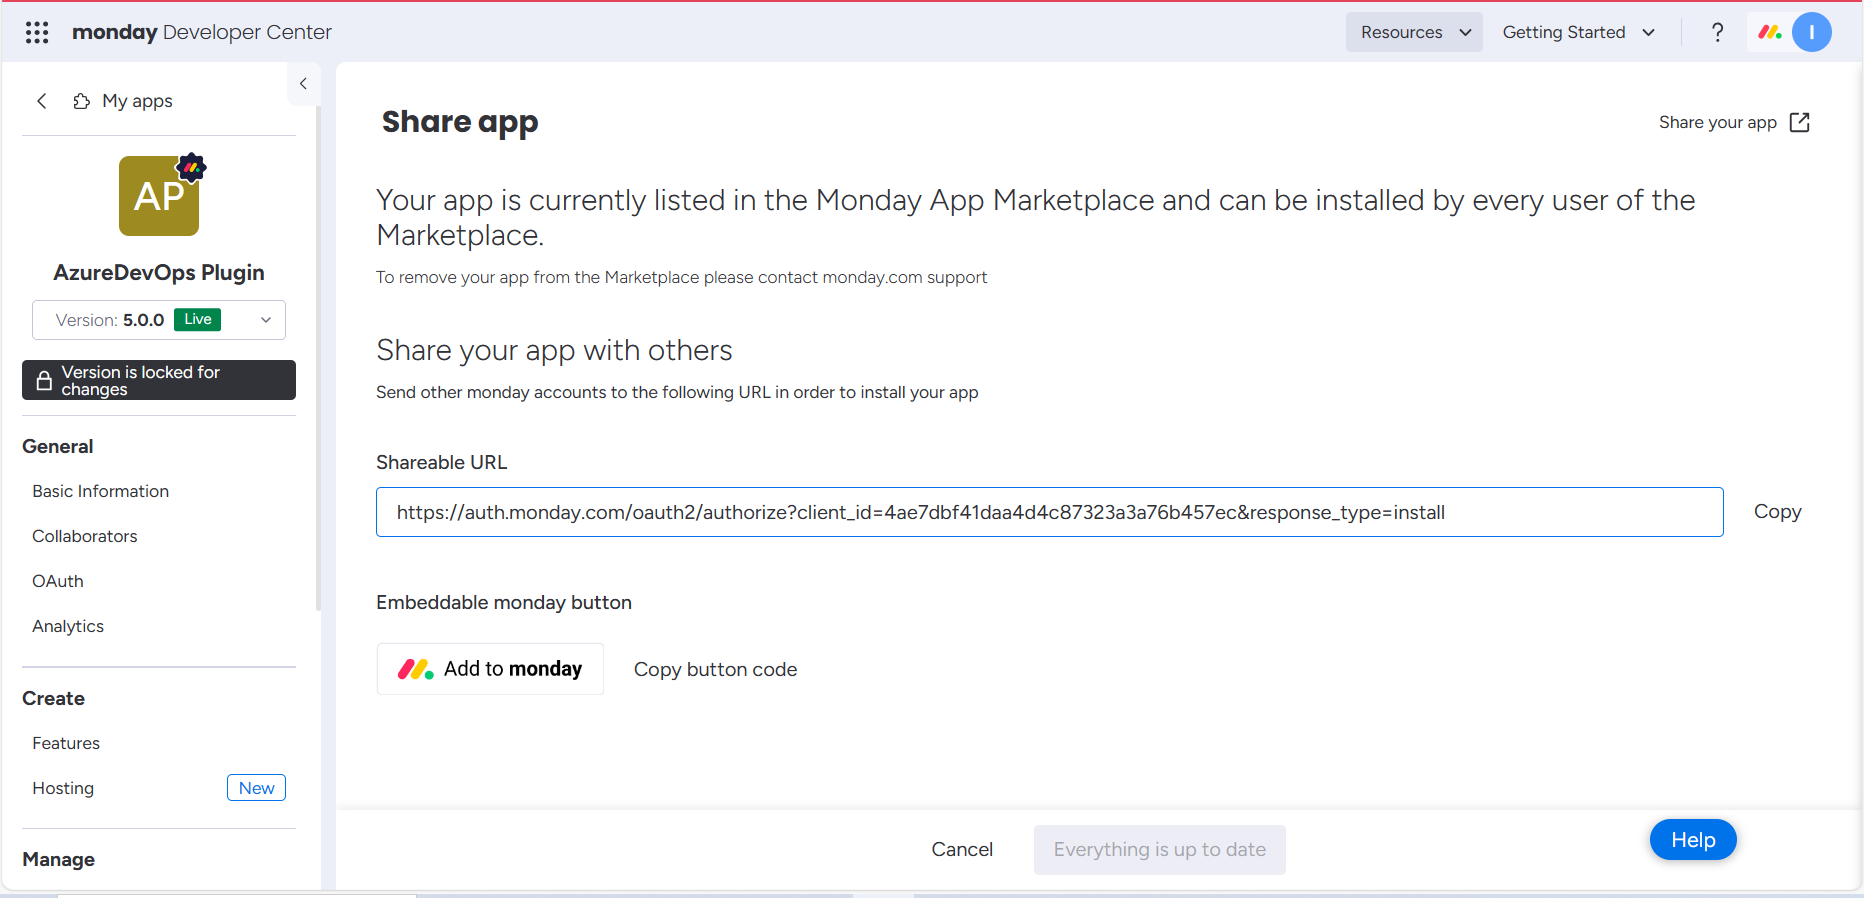The image size is (1864, 898).
Task: Open the help question mark icon
Action: coord(1717,32)
